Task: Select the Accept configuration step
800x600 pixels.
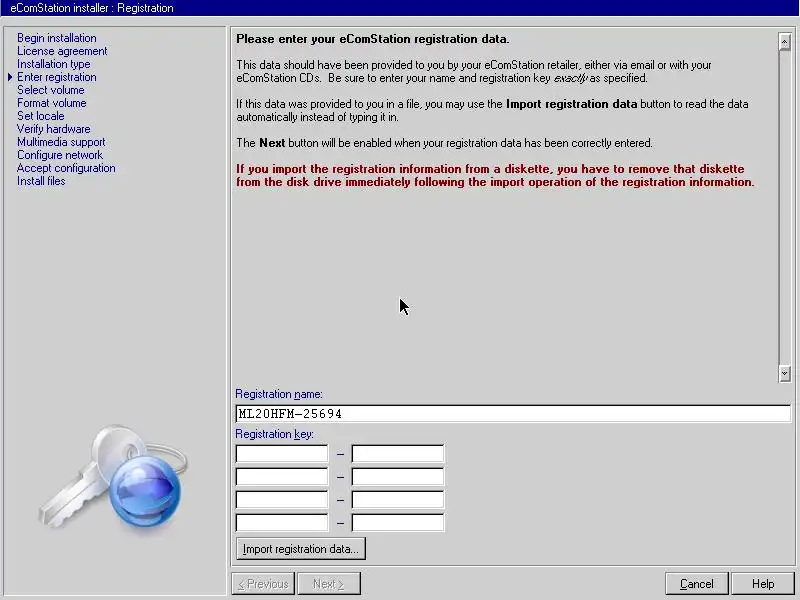Action: [x=66, y=168]
